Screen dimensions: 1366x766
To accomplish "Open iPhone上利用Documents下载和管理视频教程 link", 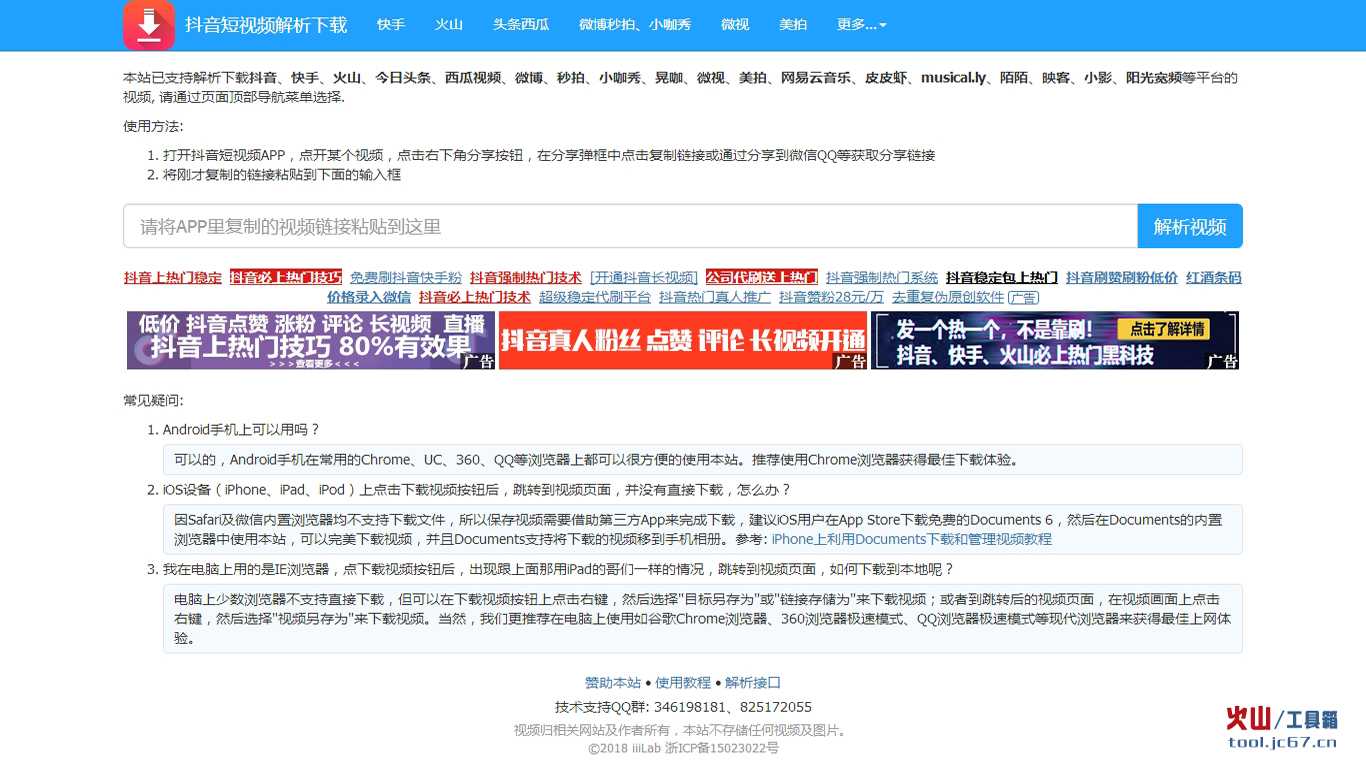I will (912, 539).
